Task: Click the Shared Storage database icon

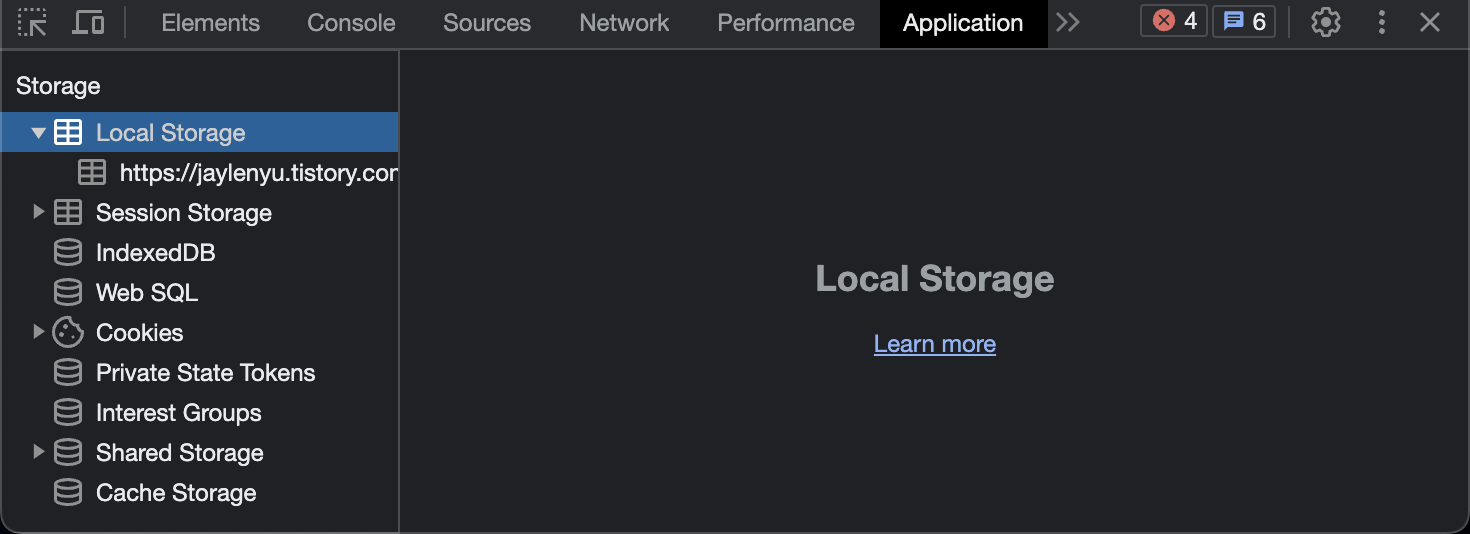Action: pyautogui.click(x=68, y=452)
